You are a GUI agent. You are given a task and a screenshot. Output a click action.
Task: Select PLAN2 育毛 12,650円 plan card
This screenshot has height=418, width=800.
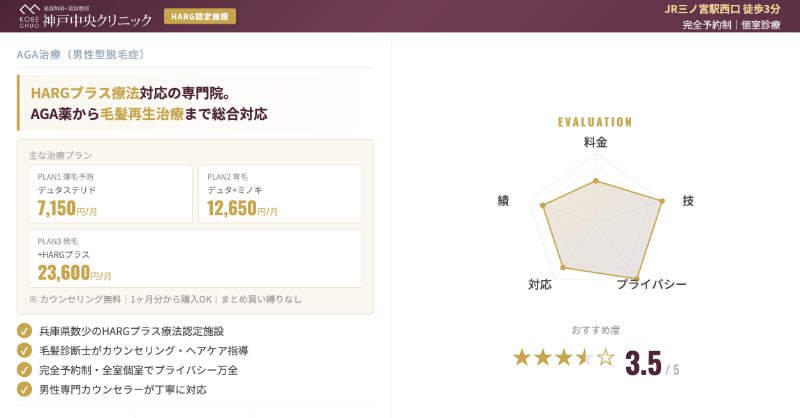280,193
